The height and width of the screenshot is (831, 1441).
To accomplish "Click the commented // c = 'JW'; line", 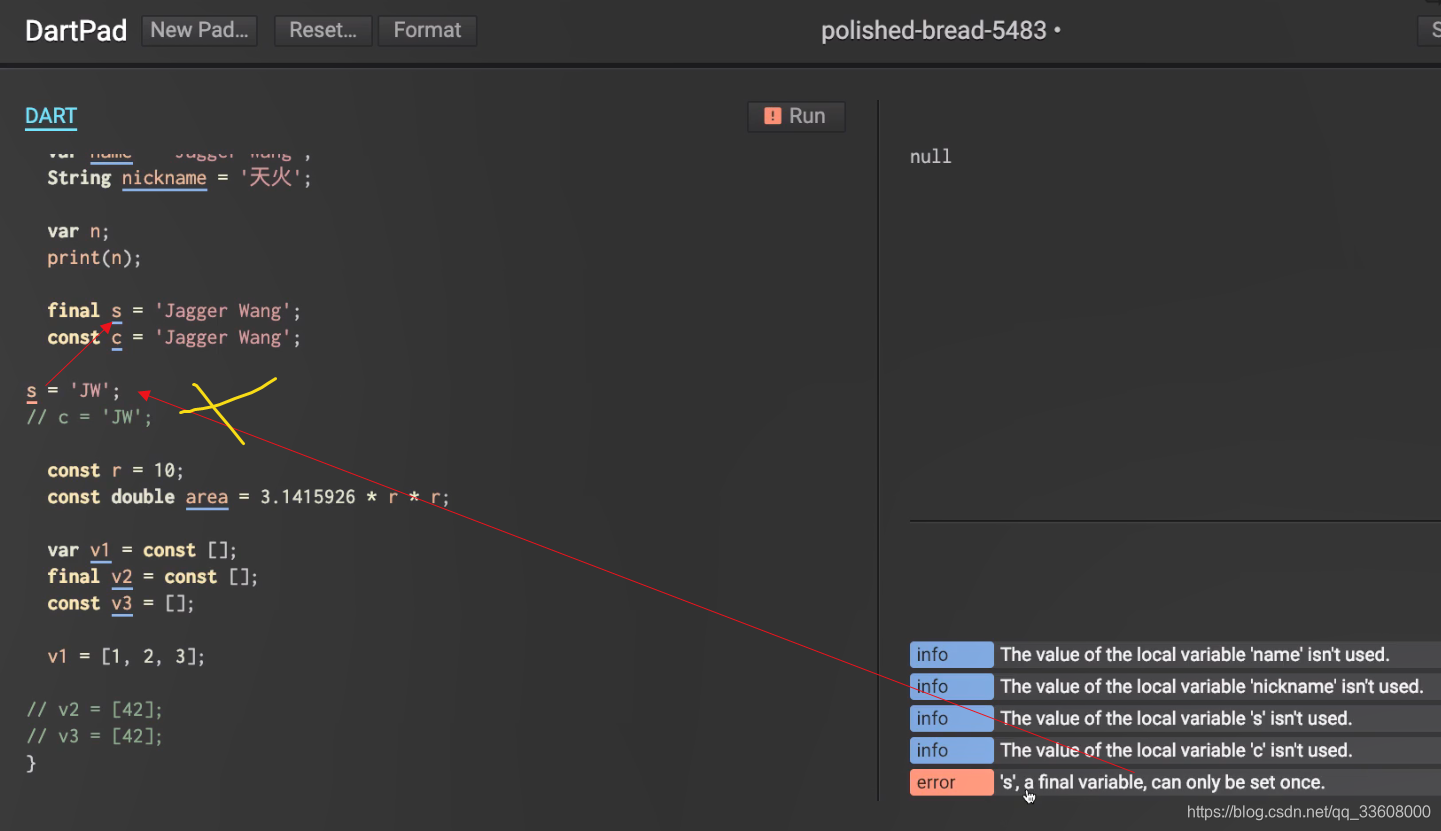I will pos(89,417).
